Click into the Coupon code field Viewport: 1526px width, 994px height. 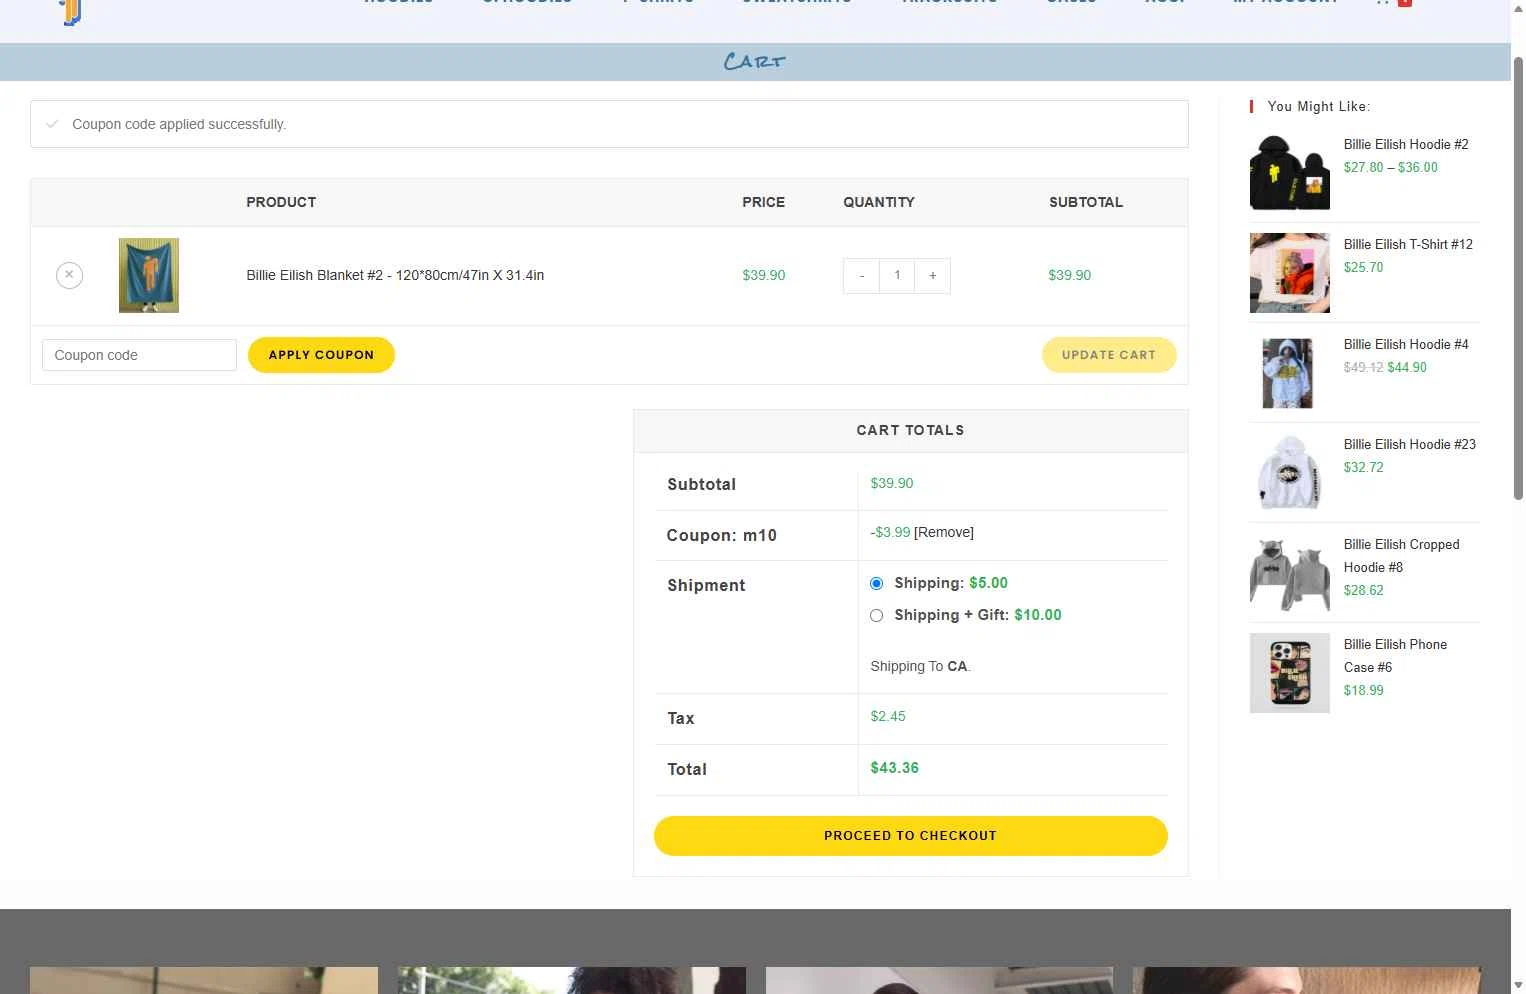click(x=139, y=355)
